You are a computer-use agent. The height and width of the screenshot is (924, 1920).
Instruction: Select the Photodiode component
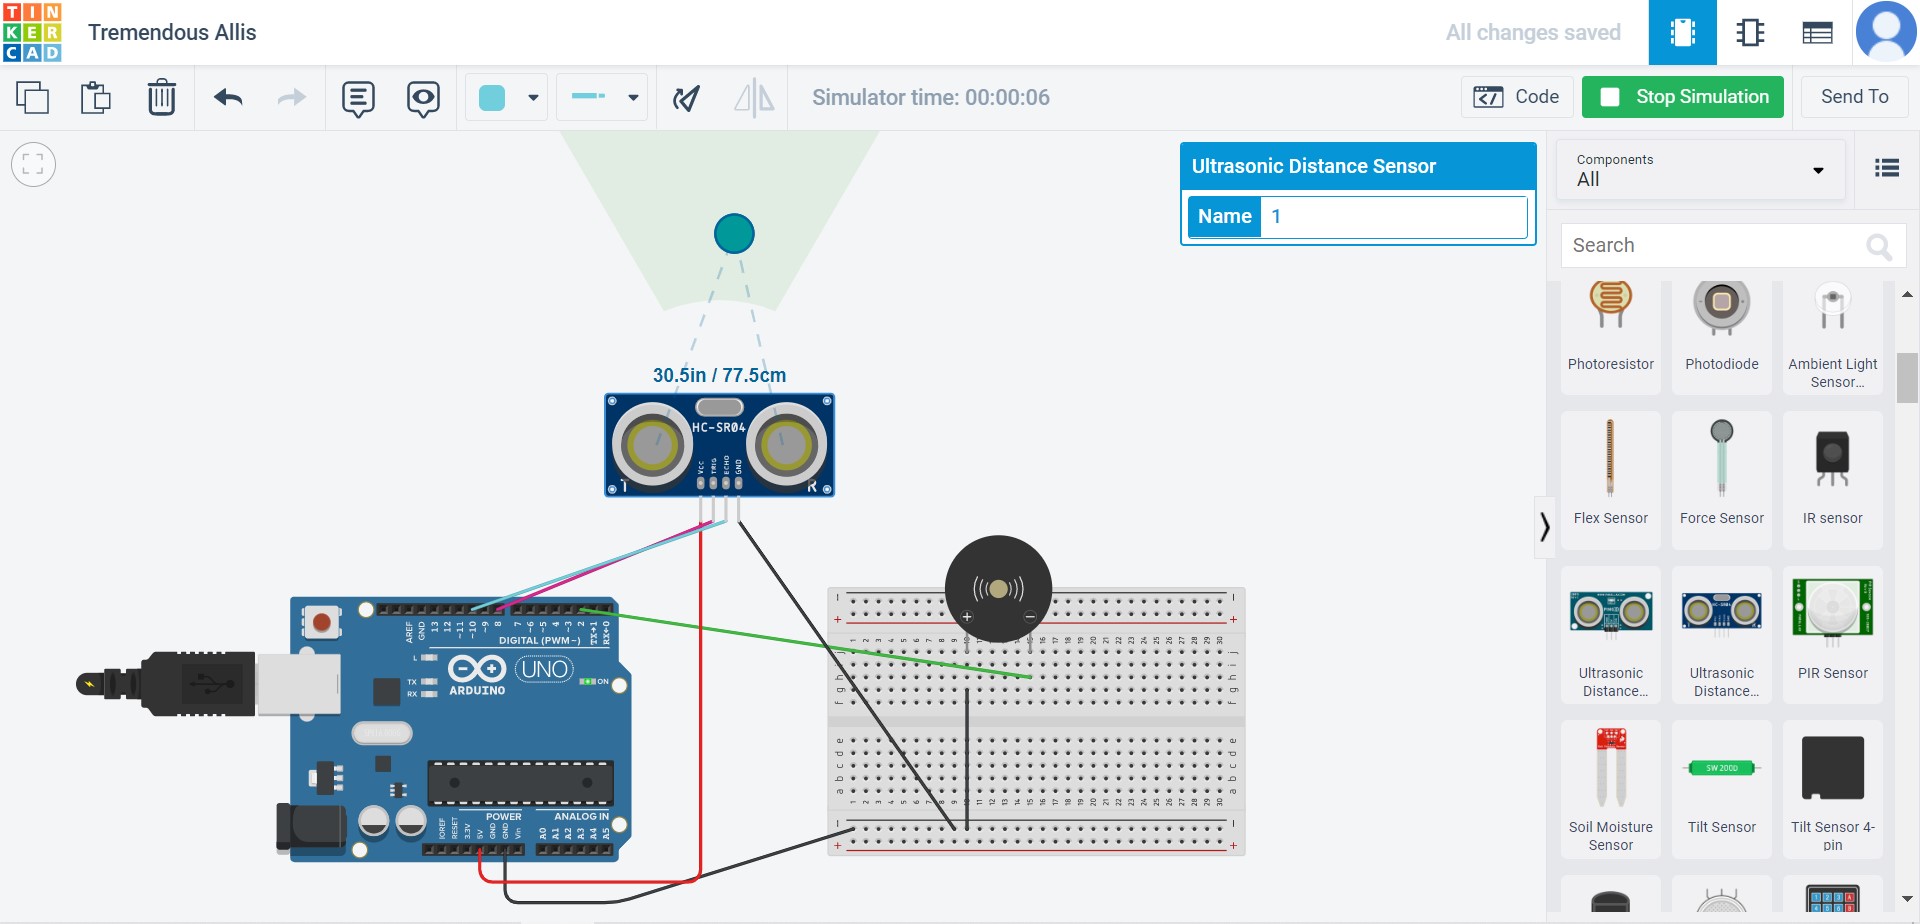pyautogui.click(x=1721, y=337)
